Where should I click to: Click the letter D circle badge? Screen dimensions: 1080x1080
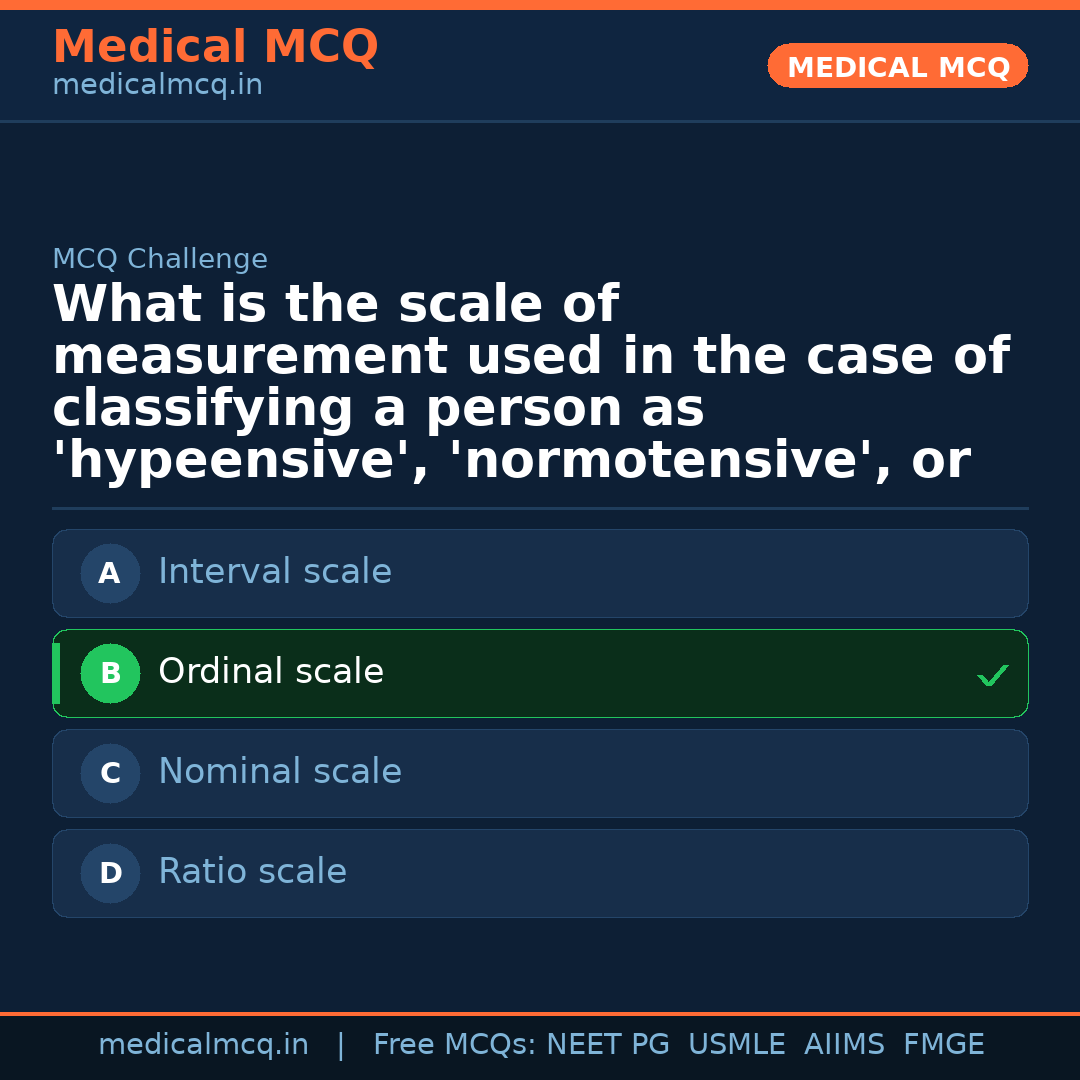click(x=110, y=874)
